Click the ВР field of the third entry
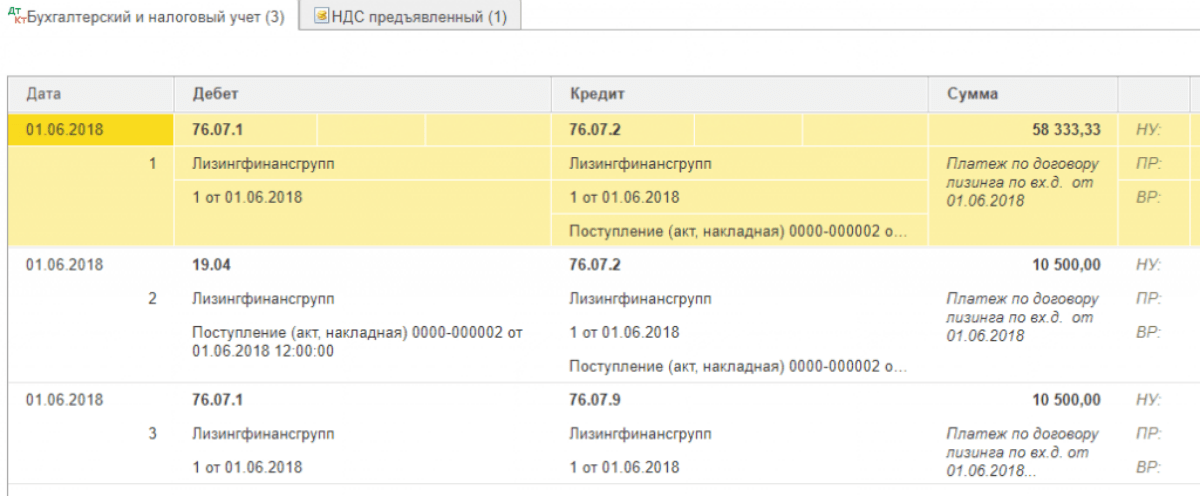Screen dimensions: 1200x496 click(x=1148, y=467)
